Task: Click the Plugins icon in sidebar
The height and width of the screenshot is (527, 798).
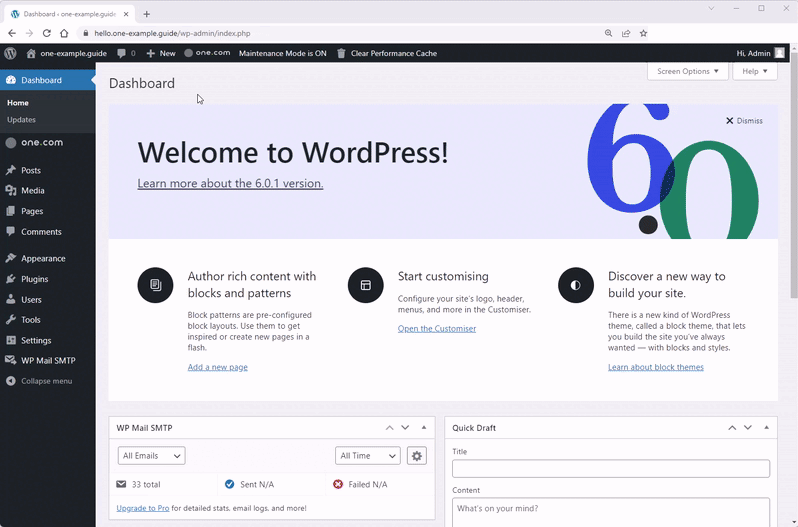Action: 11,279
